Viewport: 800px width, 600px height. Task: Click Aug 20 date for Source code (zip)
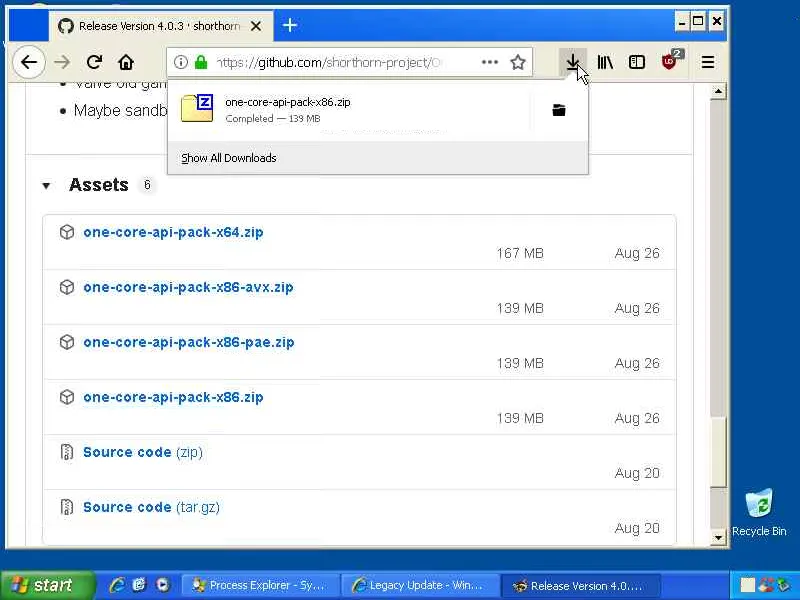[x=637, y=473]
